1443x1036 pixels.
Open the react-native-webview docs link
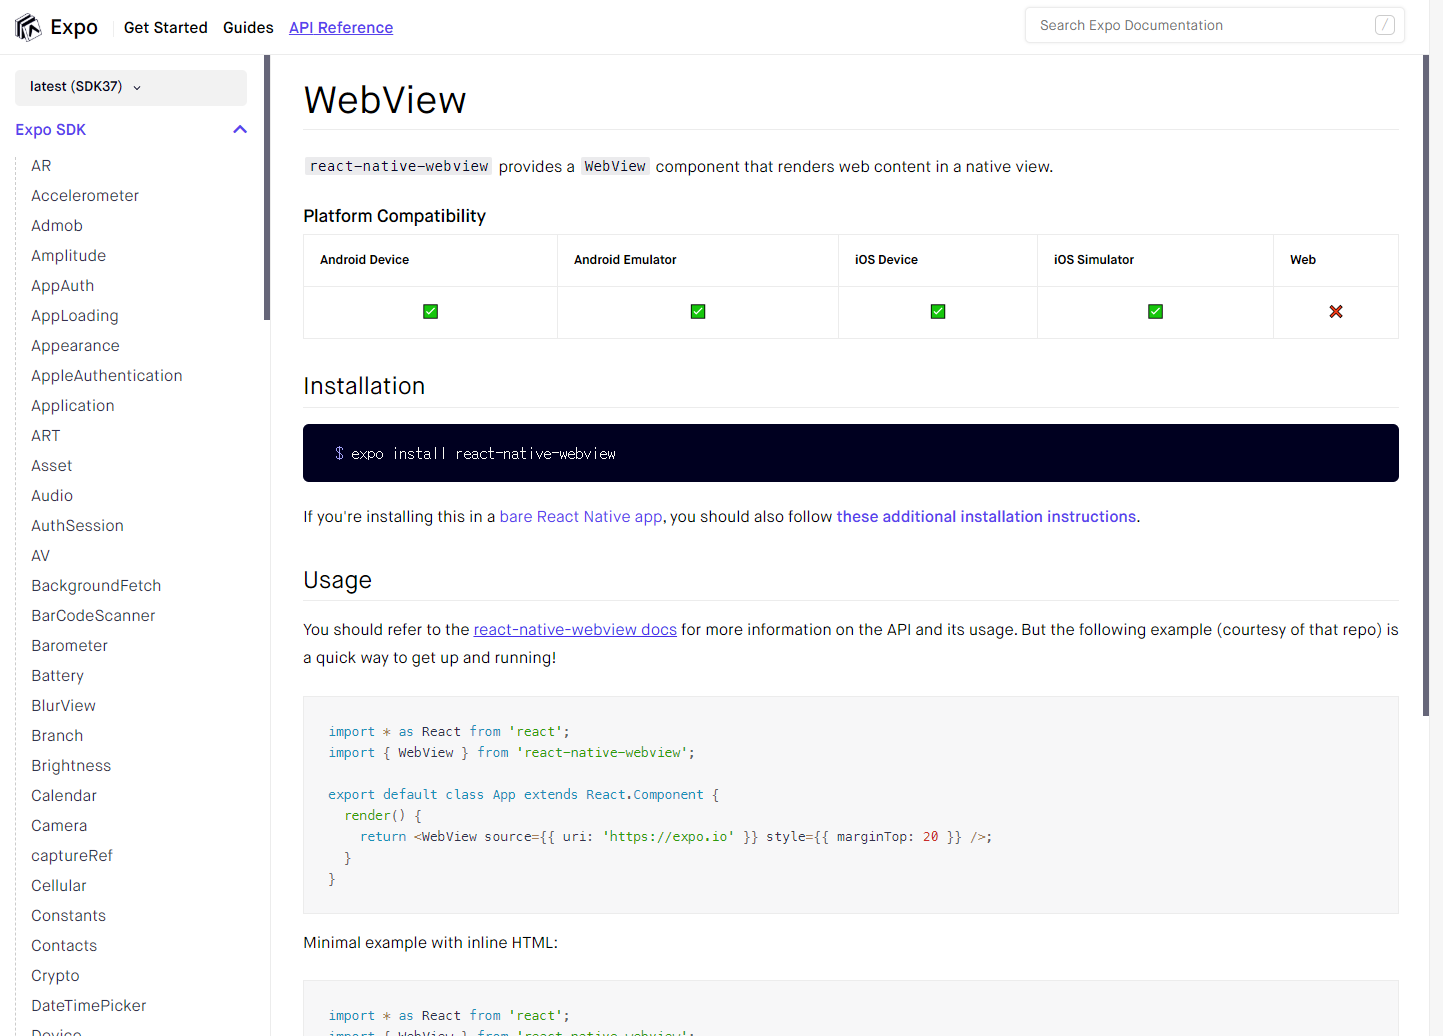coord(575,630)
